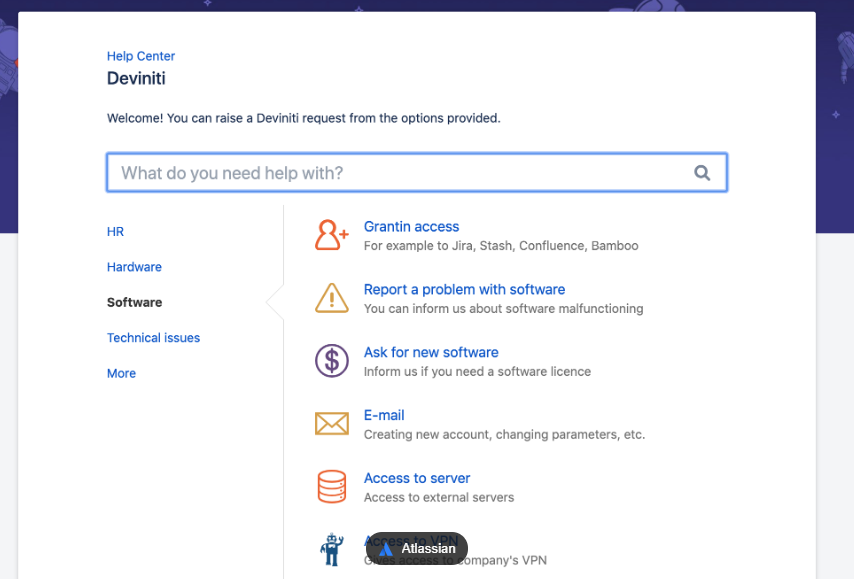
Task: Open Report a problem with software
Action: tap(464, 289)
